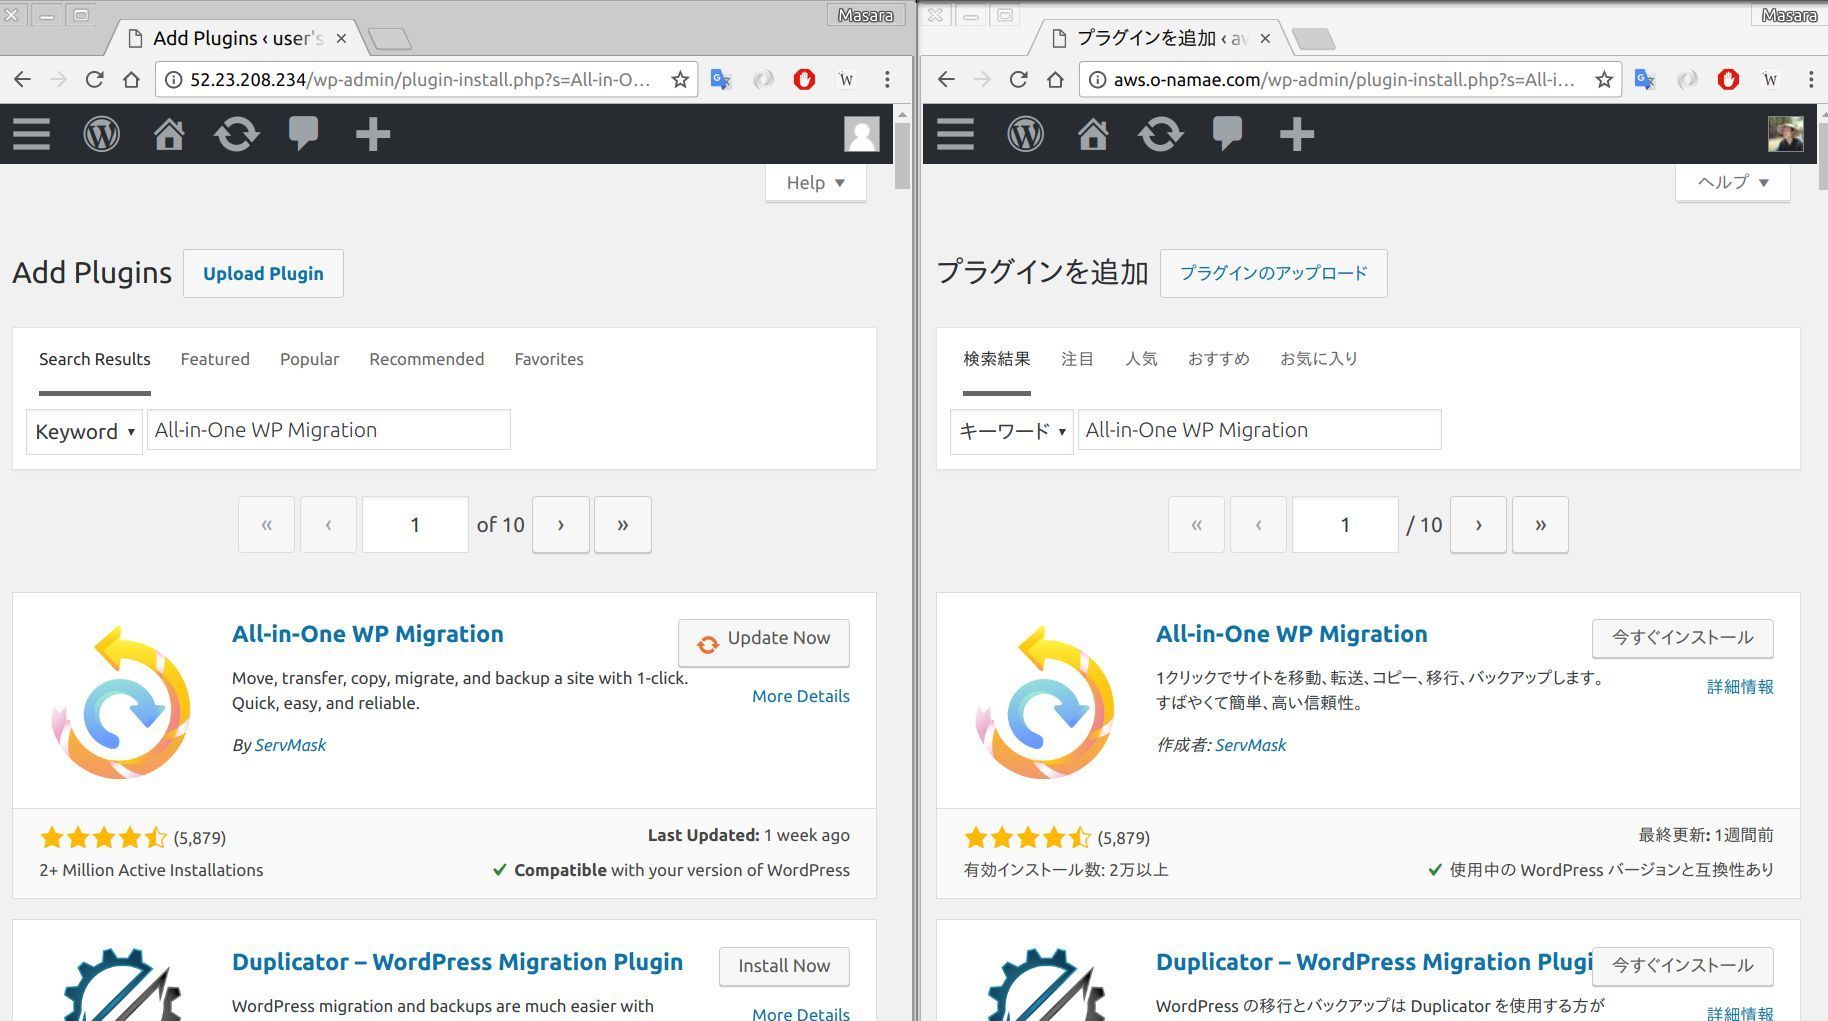Click WordPress logo in right window admin bar

1025,134
